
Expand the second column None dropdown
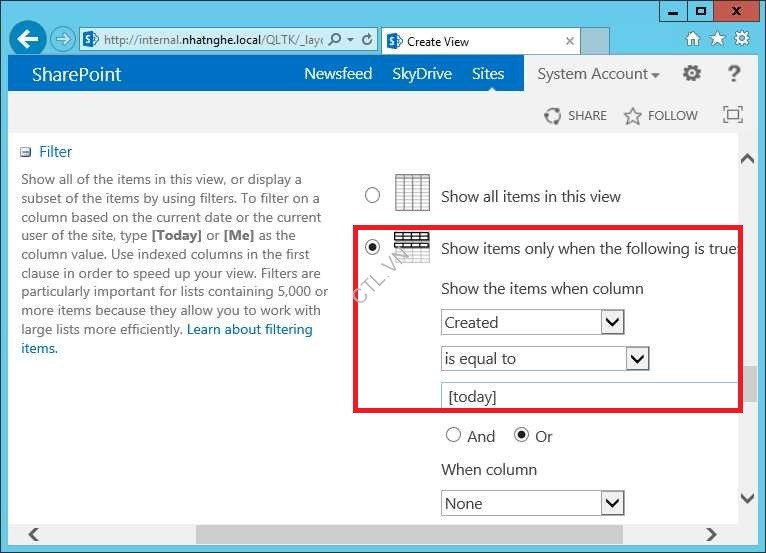click(613, 503)
